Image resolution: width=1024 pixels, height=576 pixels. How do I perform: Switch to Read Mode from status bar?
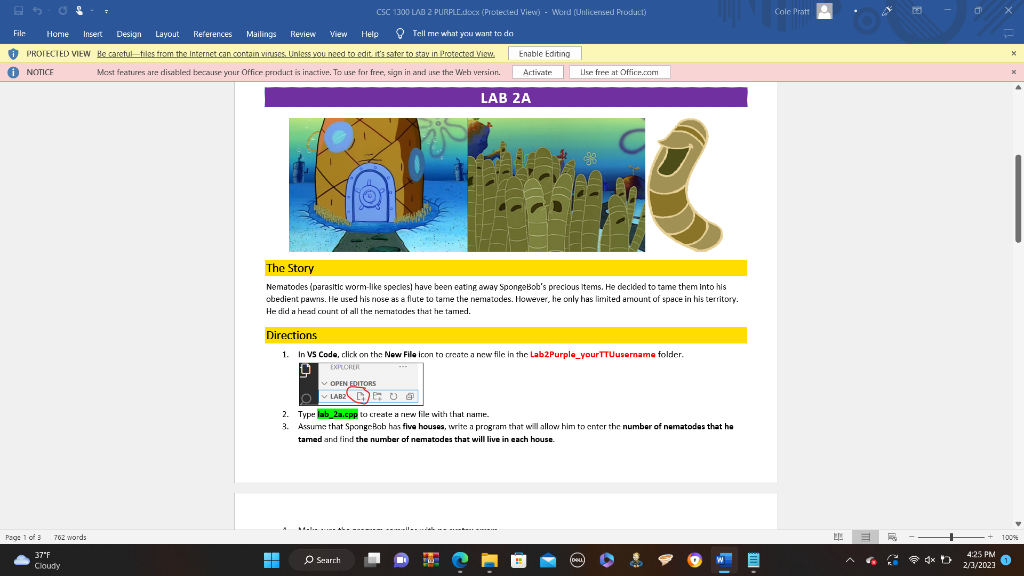coord(839,537)
